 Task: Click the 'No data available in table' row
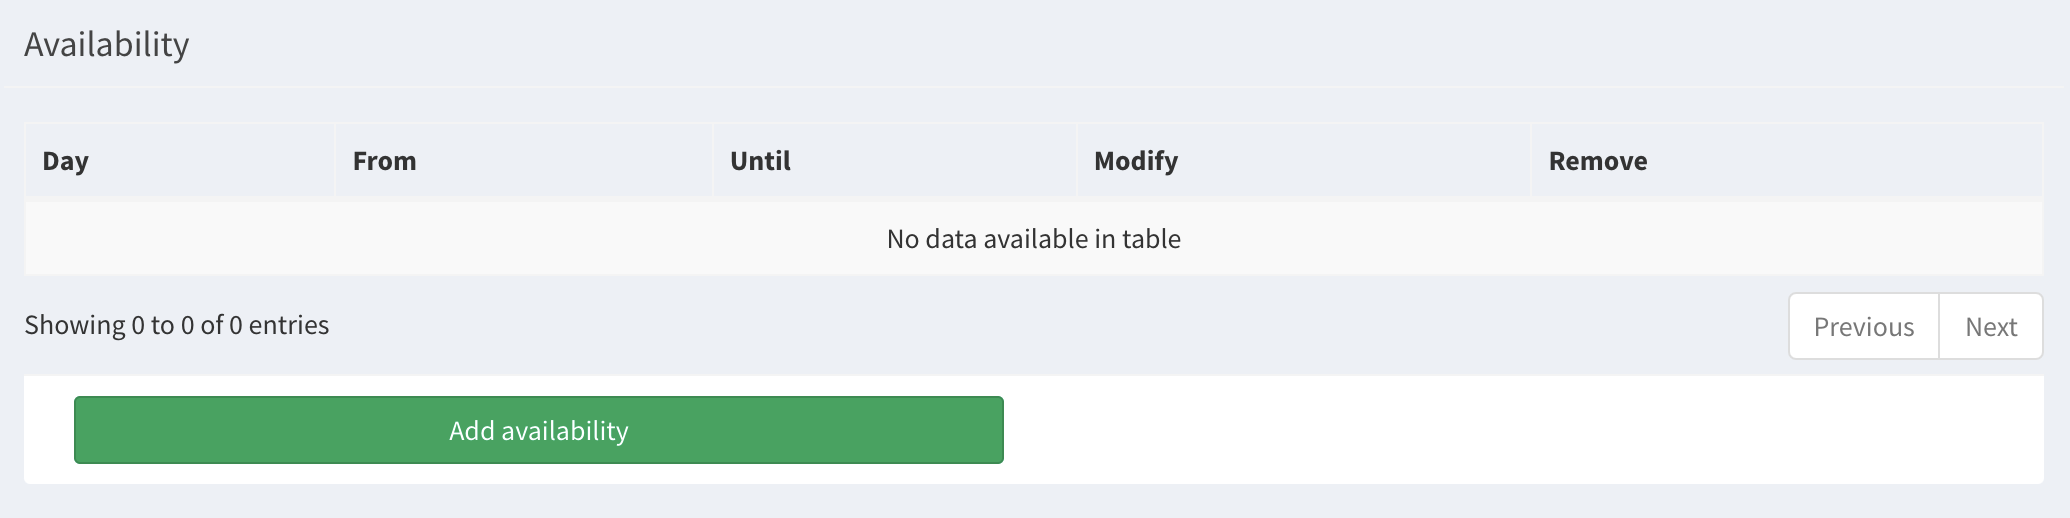pos(1033,239)
